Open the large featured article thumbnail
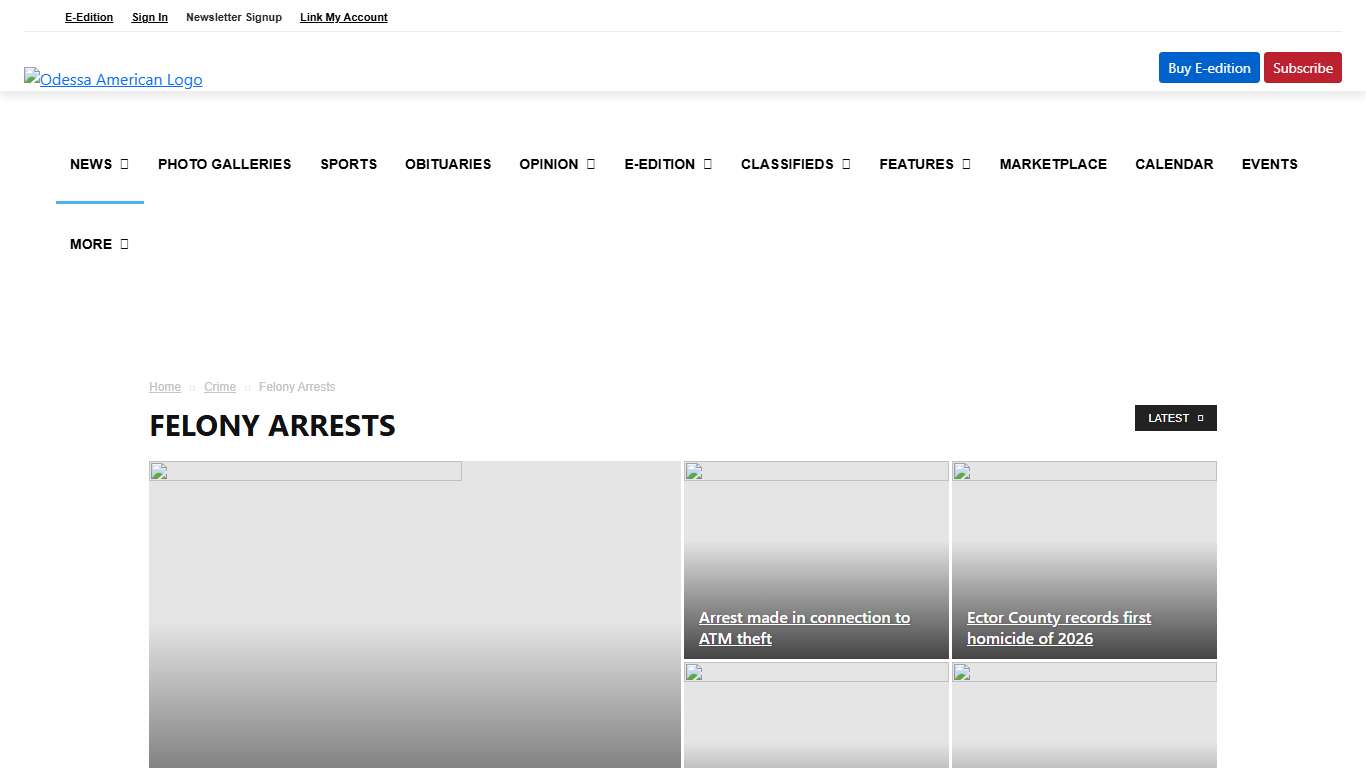Viewport: 1366px width, 768px height. [414, 614]
